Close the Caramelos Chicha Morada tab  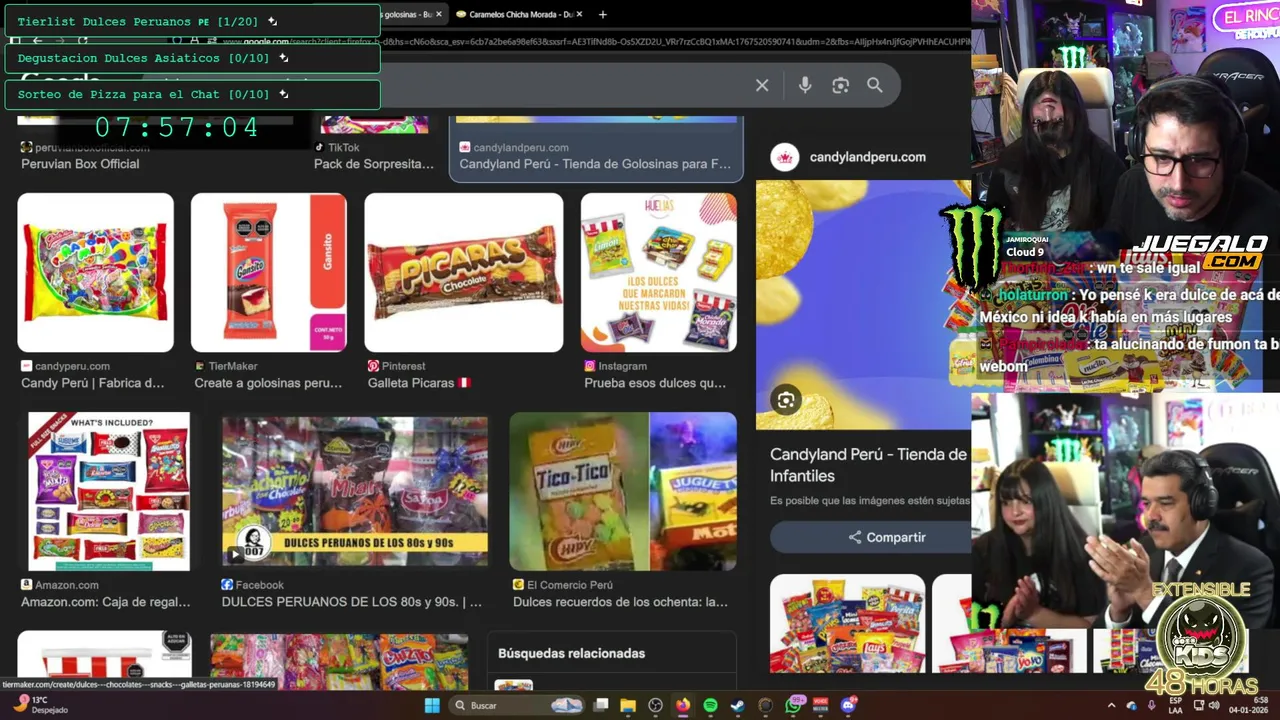[x=580, y=14]
